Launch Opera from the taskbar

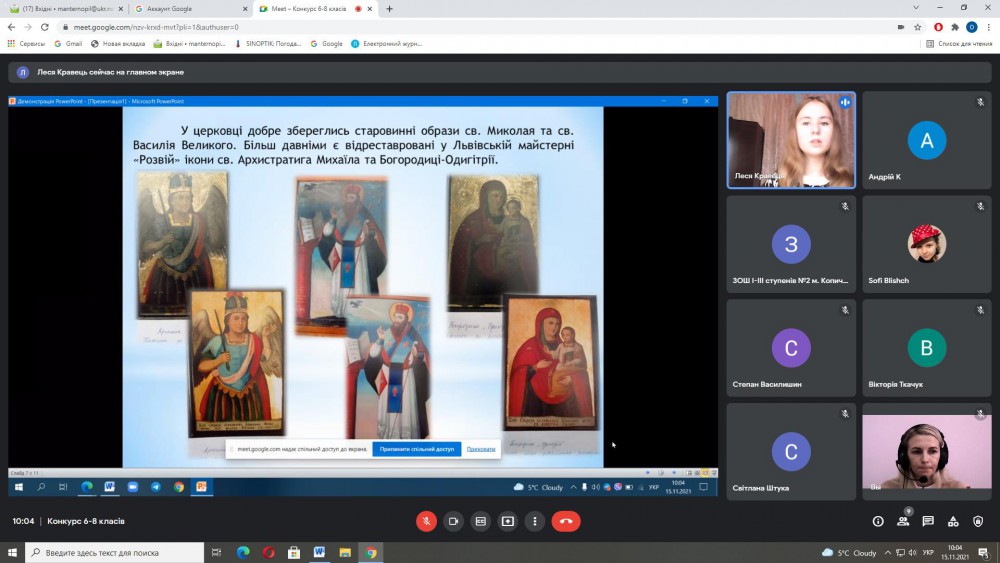click(x=268, y=552)
